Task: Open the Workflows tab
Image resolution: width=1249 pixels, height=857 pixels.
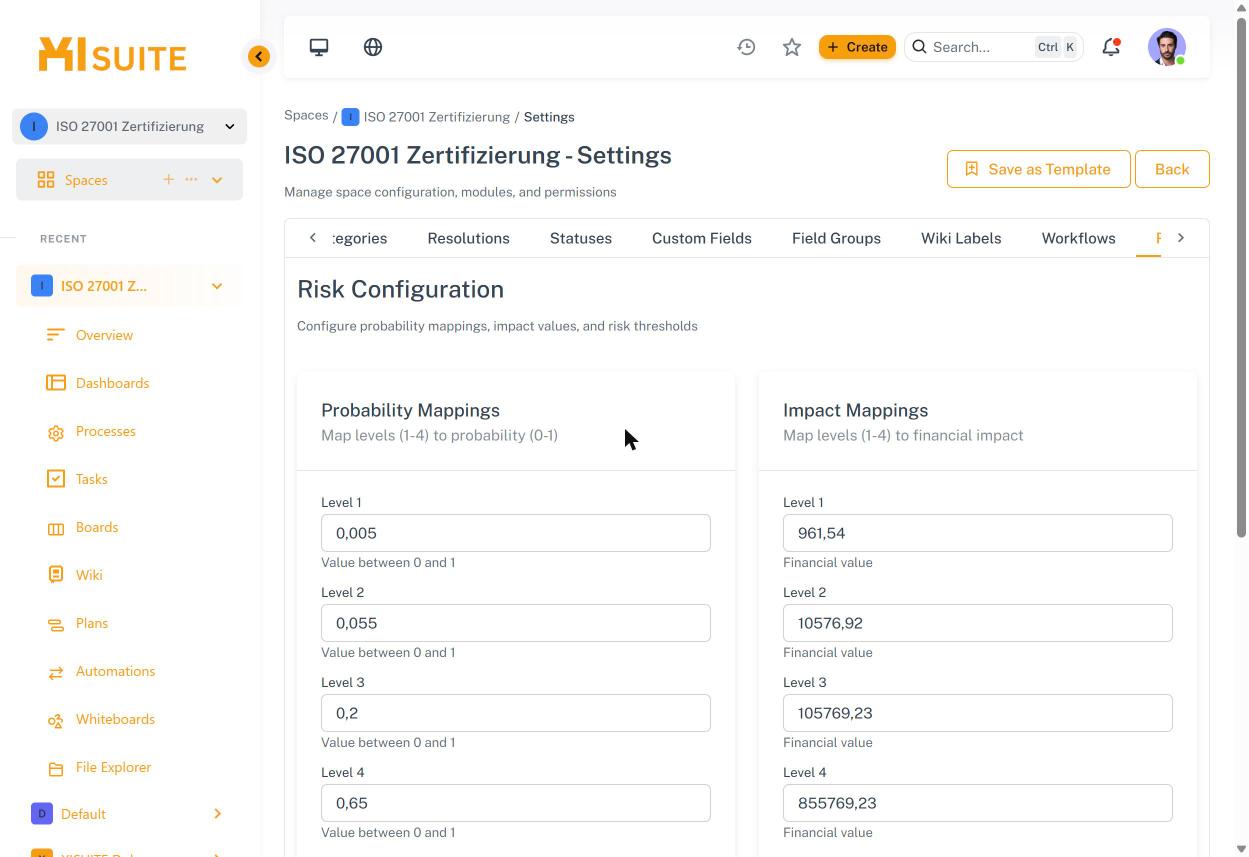Action: (1078, 238)
